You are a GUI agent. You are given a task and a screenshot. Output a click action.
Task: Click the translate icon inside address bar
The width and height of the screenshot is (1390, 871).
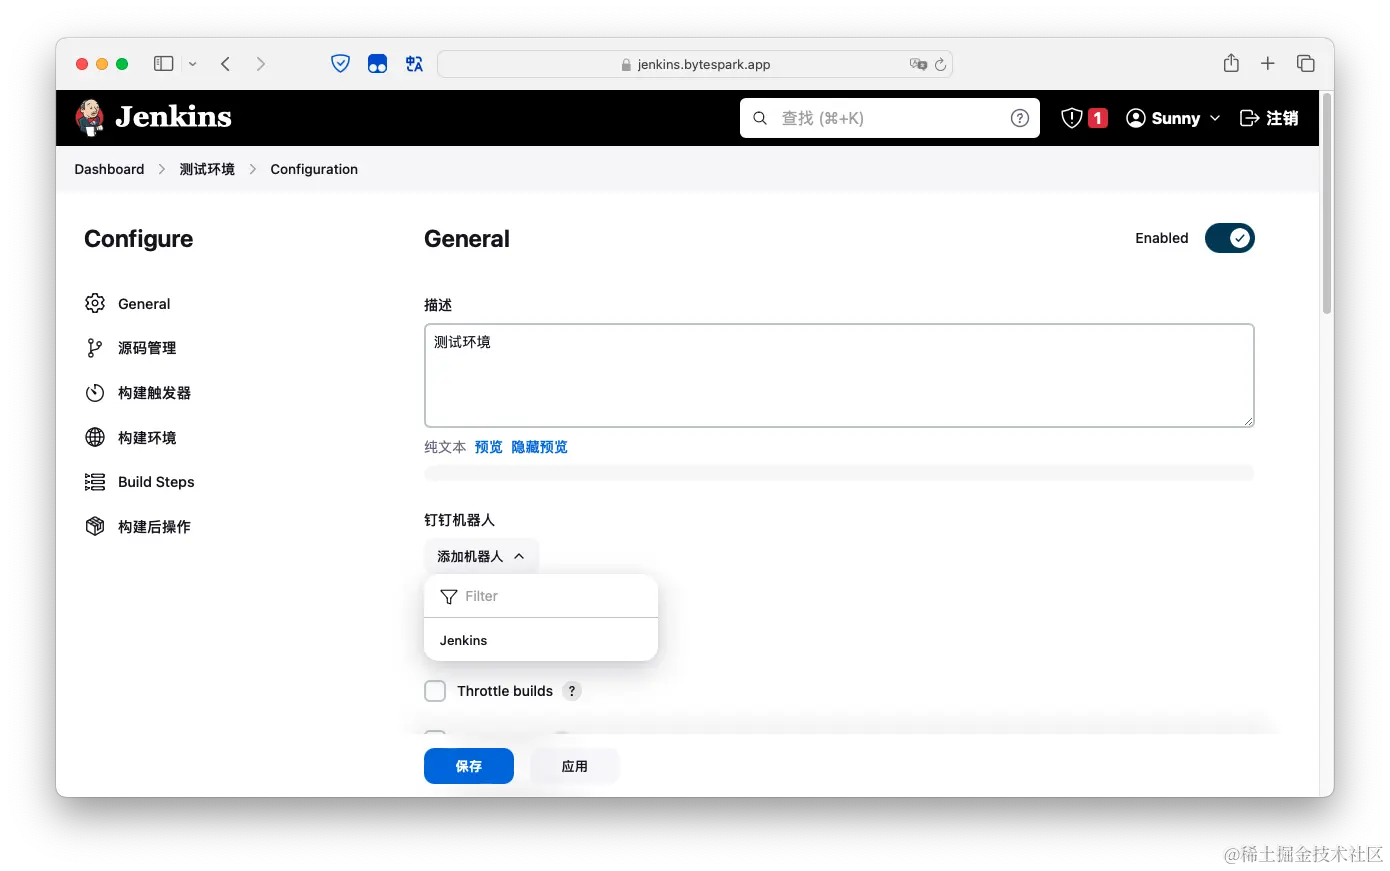(x=918, y=64)
